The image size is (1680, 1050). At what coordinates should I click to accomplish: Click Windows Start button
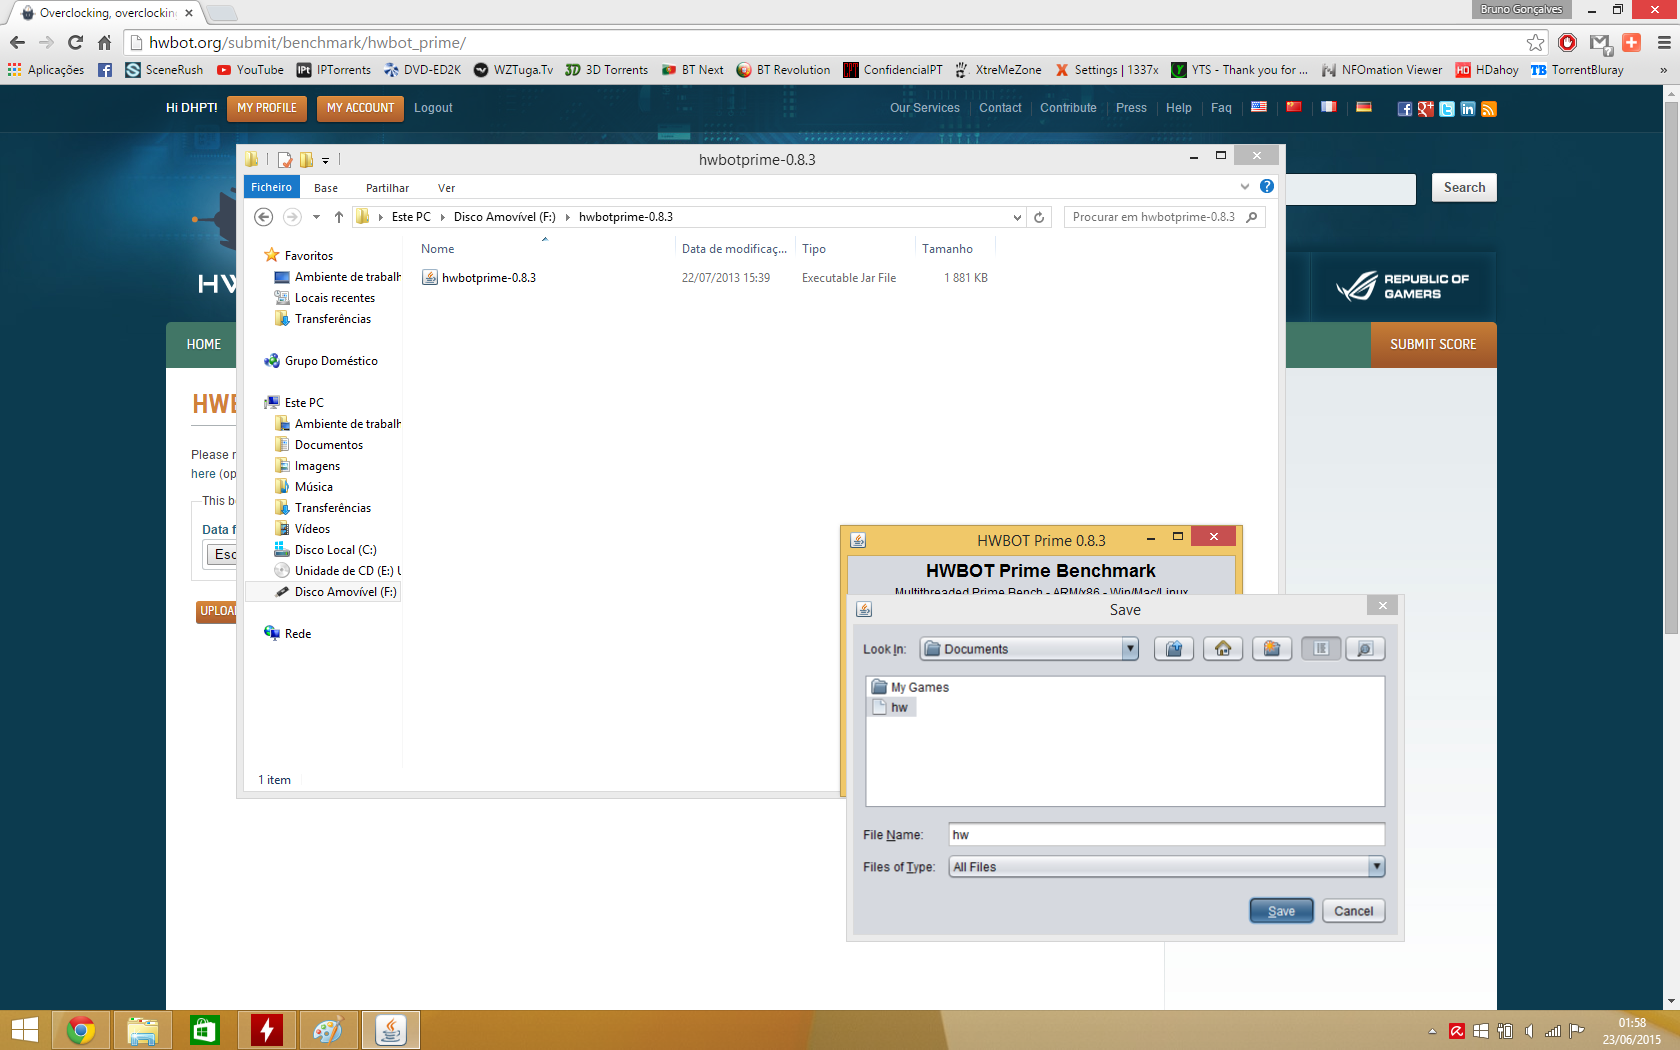24,1030
